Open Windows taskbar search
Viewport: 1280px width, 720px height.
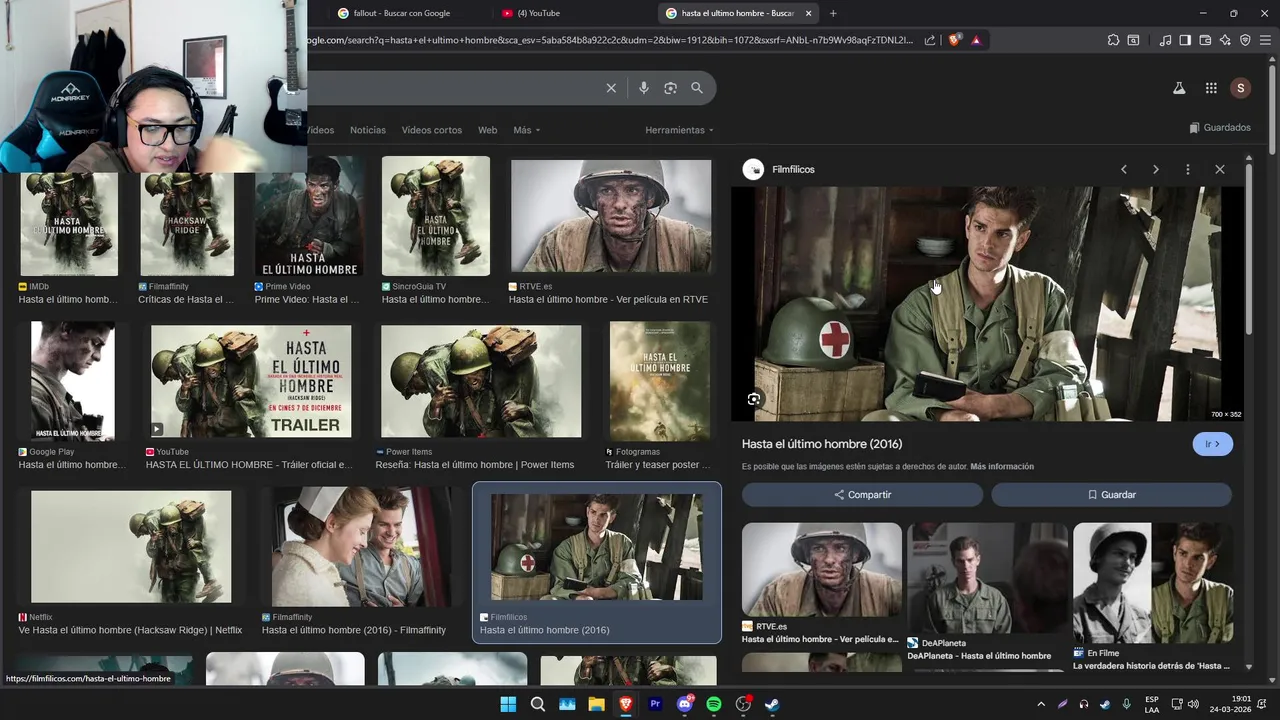538,704
